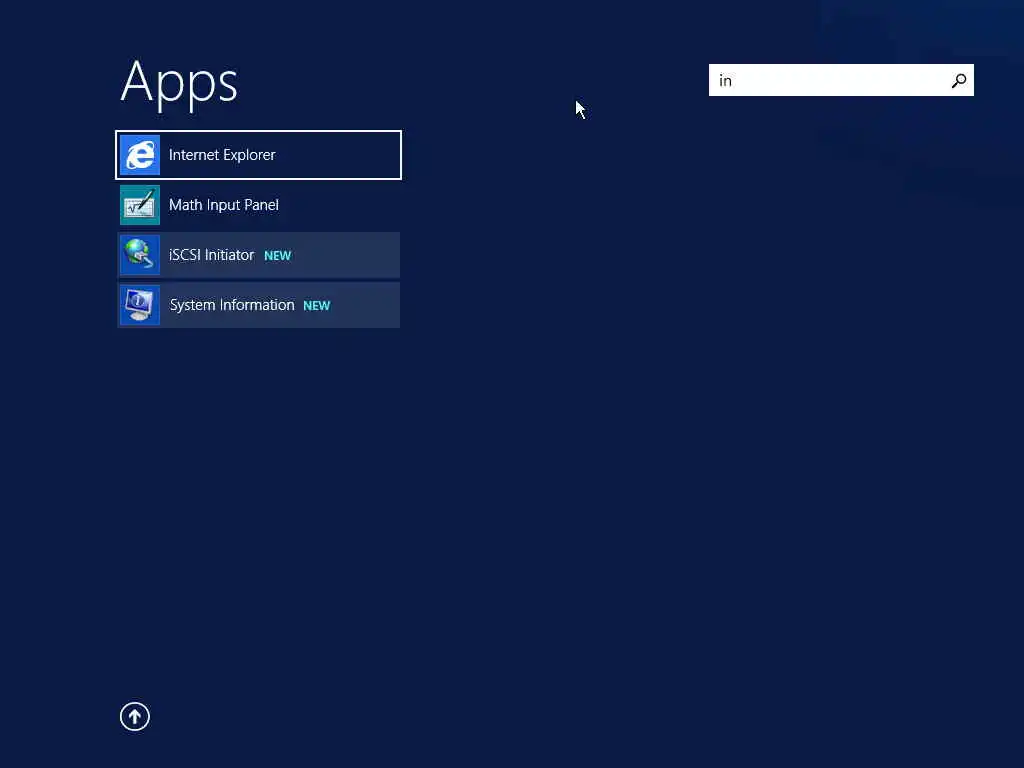Focus the Apps search text box
Screen dimensions: 1024x768
click(x=841, y=80)
